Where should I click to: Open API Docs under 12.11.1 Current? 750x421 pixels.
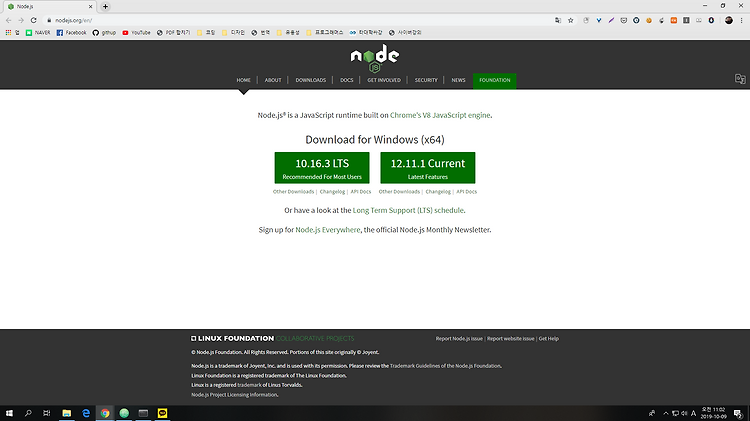pyautogui.click(x=466, y=192)
